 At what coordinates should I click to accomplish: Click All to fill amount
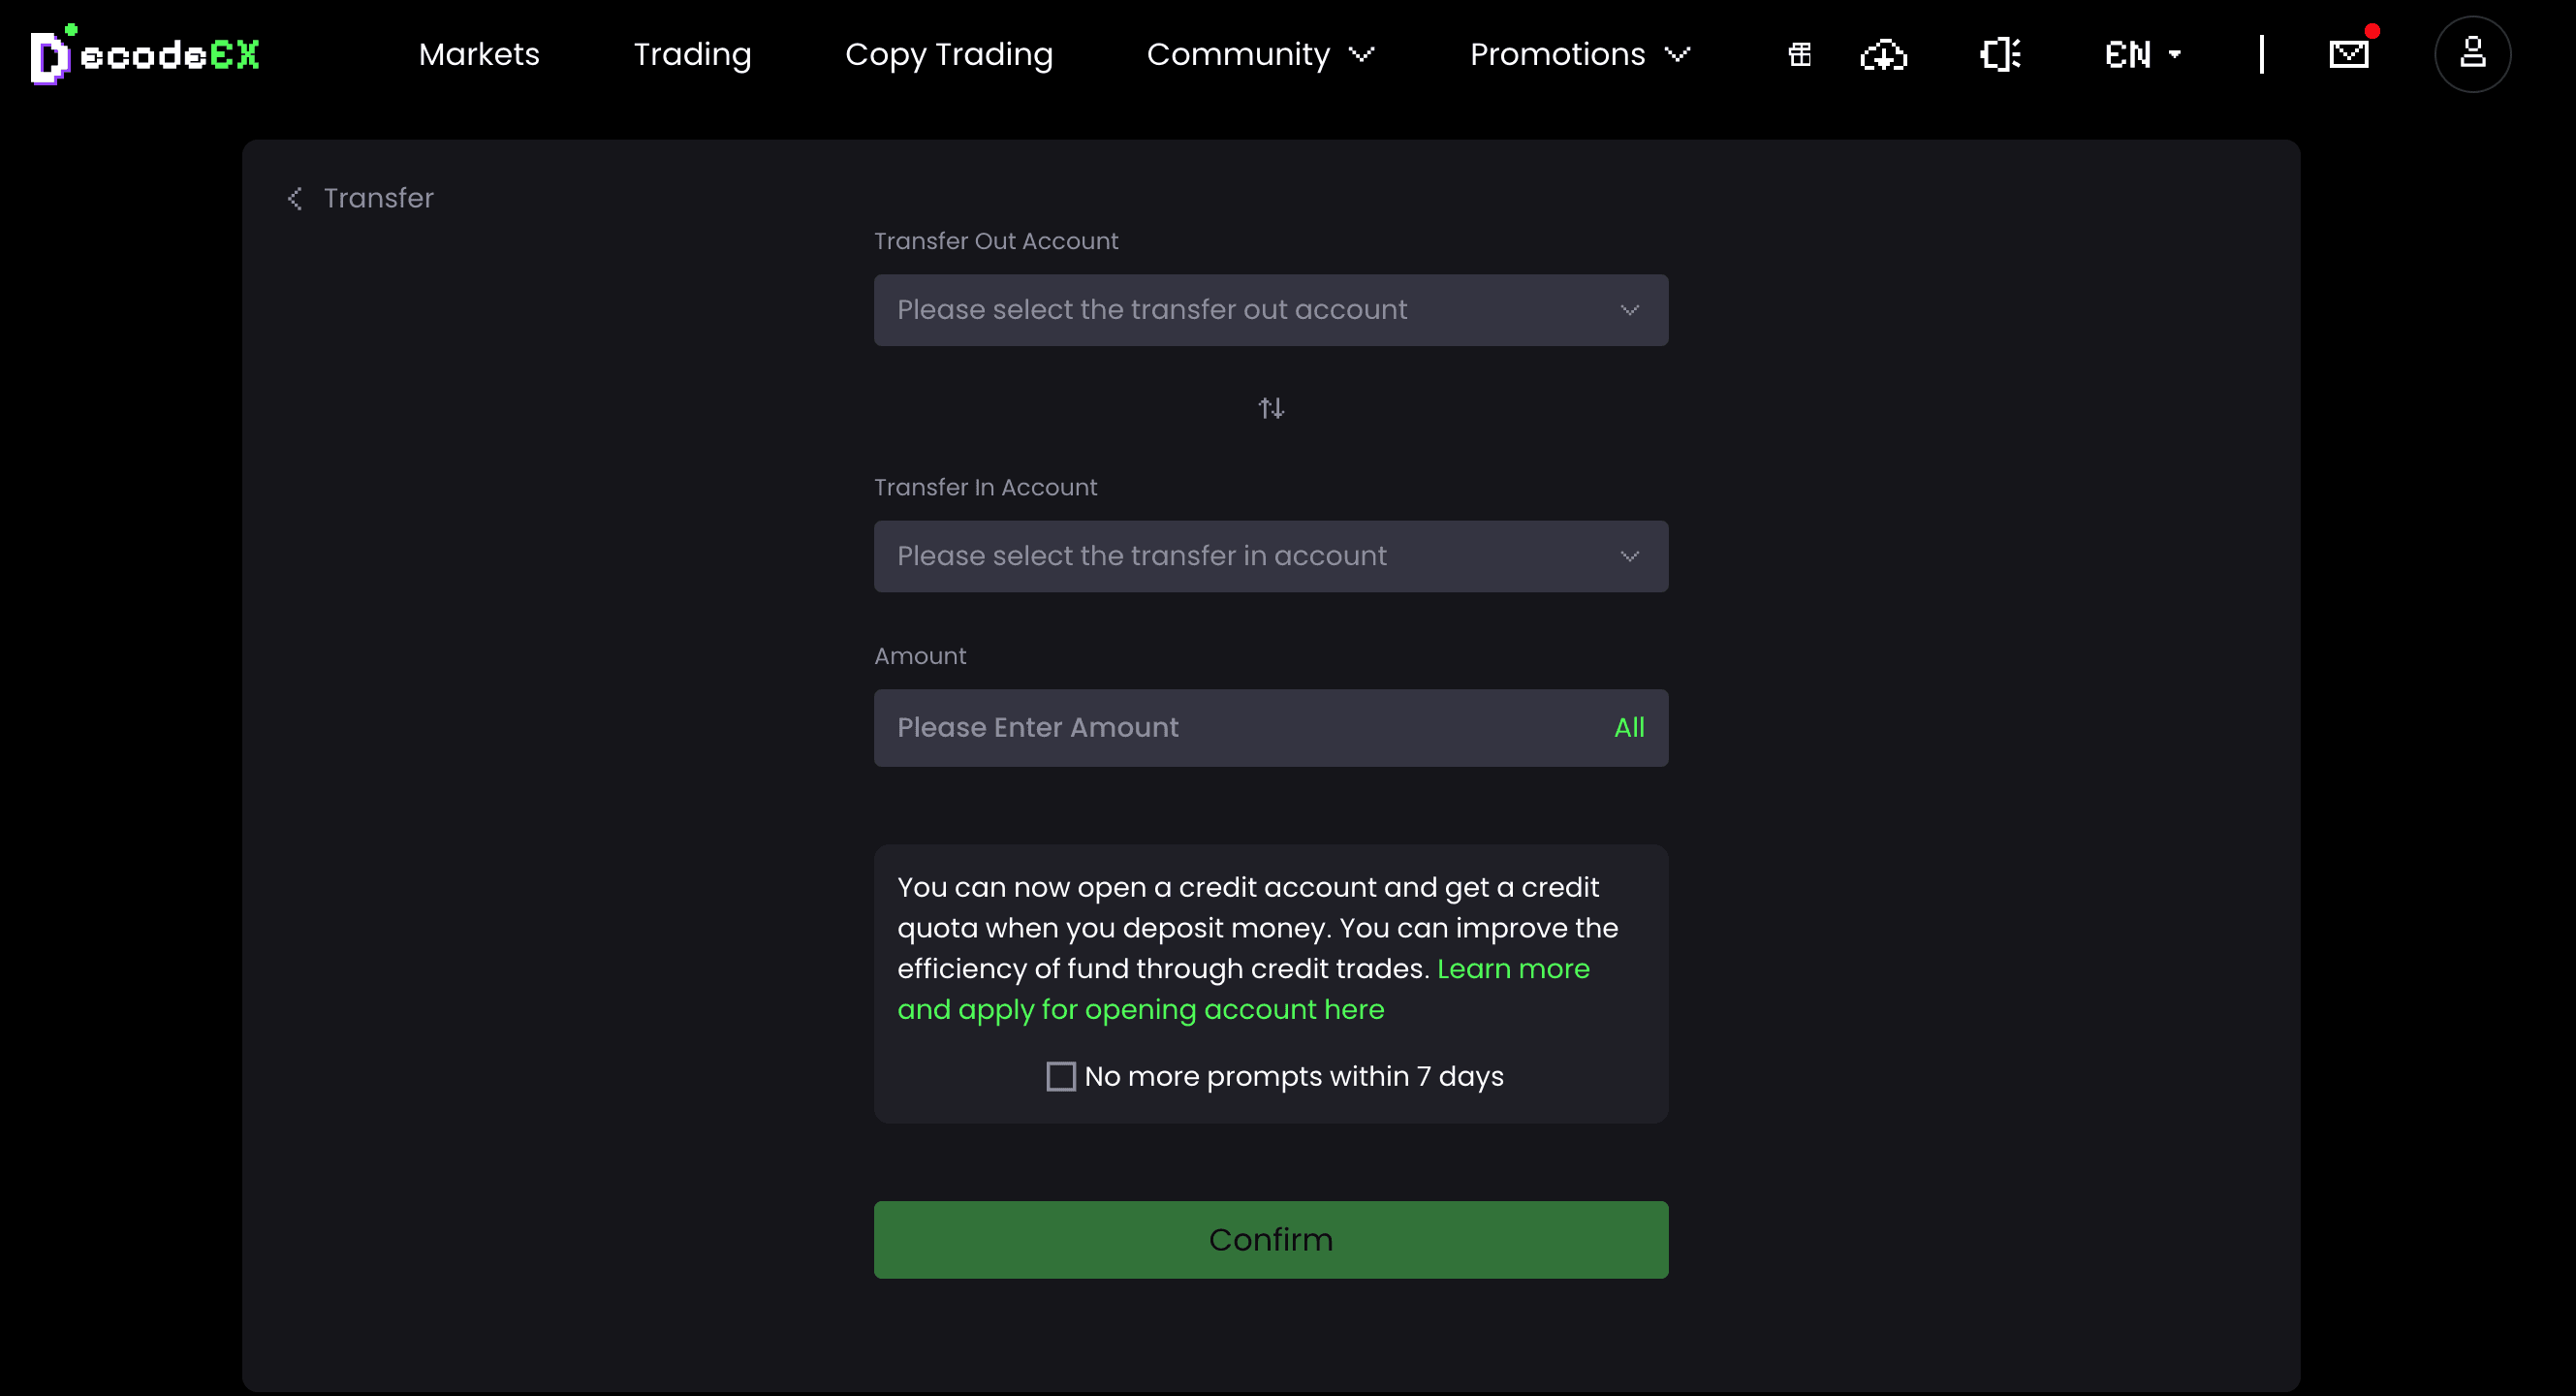(1629, 727)
